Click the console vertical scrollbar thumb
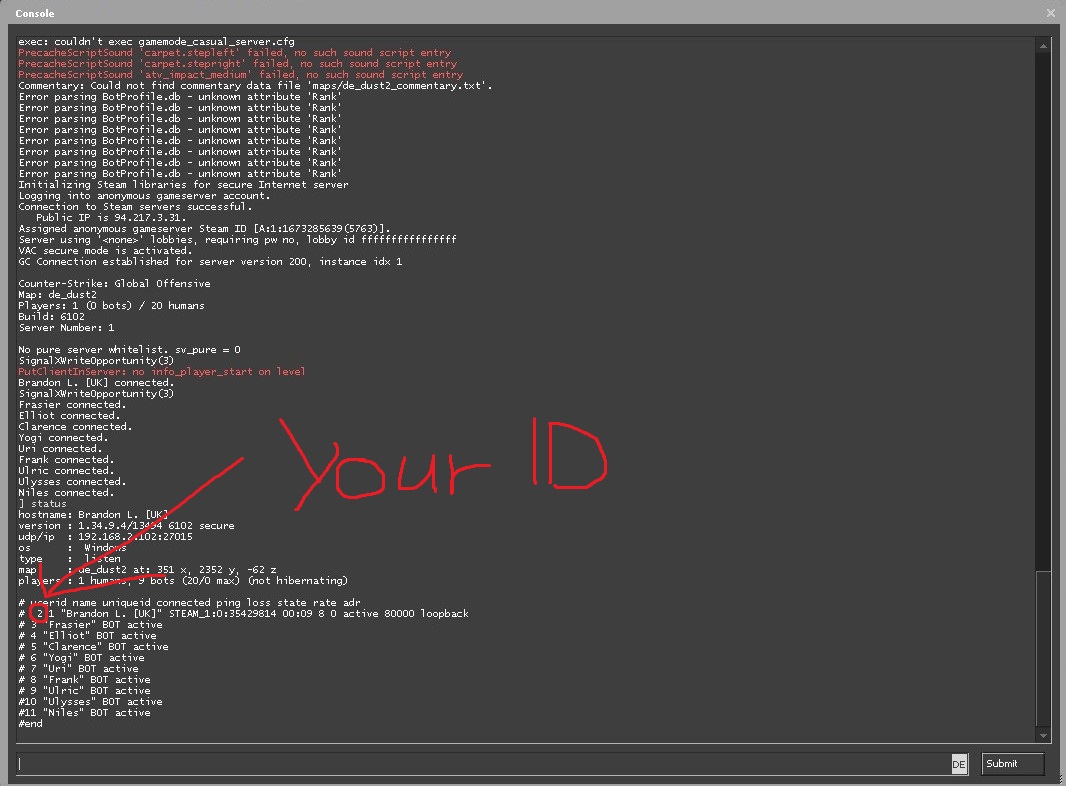 click(x=1043, y=648)
